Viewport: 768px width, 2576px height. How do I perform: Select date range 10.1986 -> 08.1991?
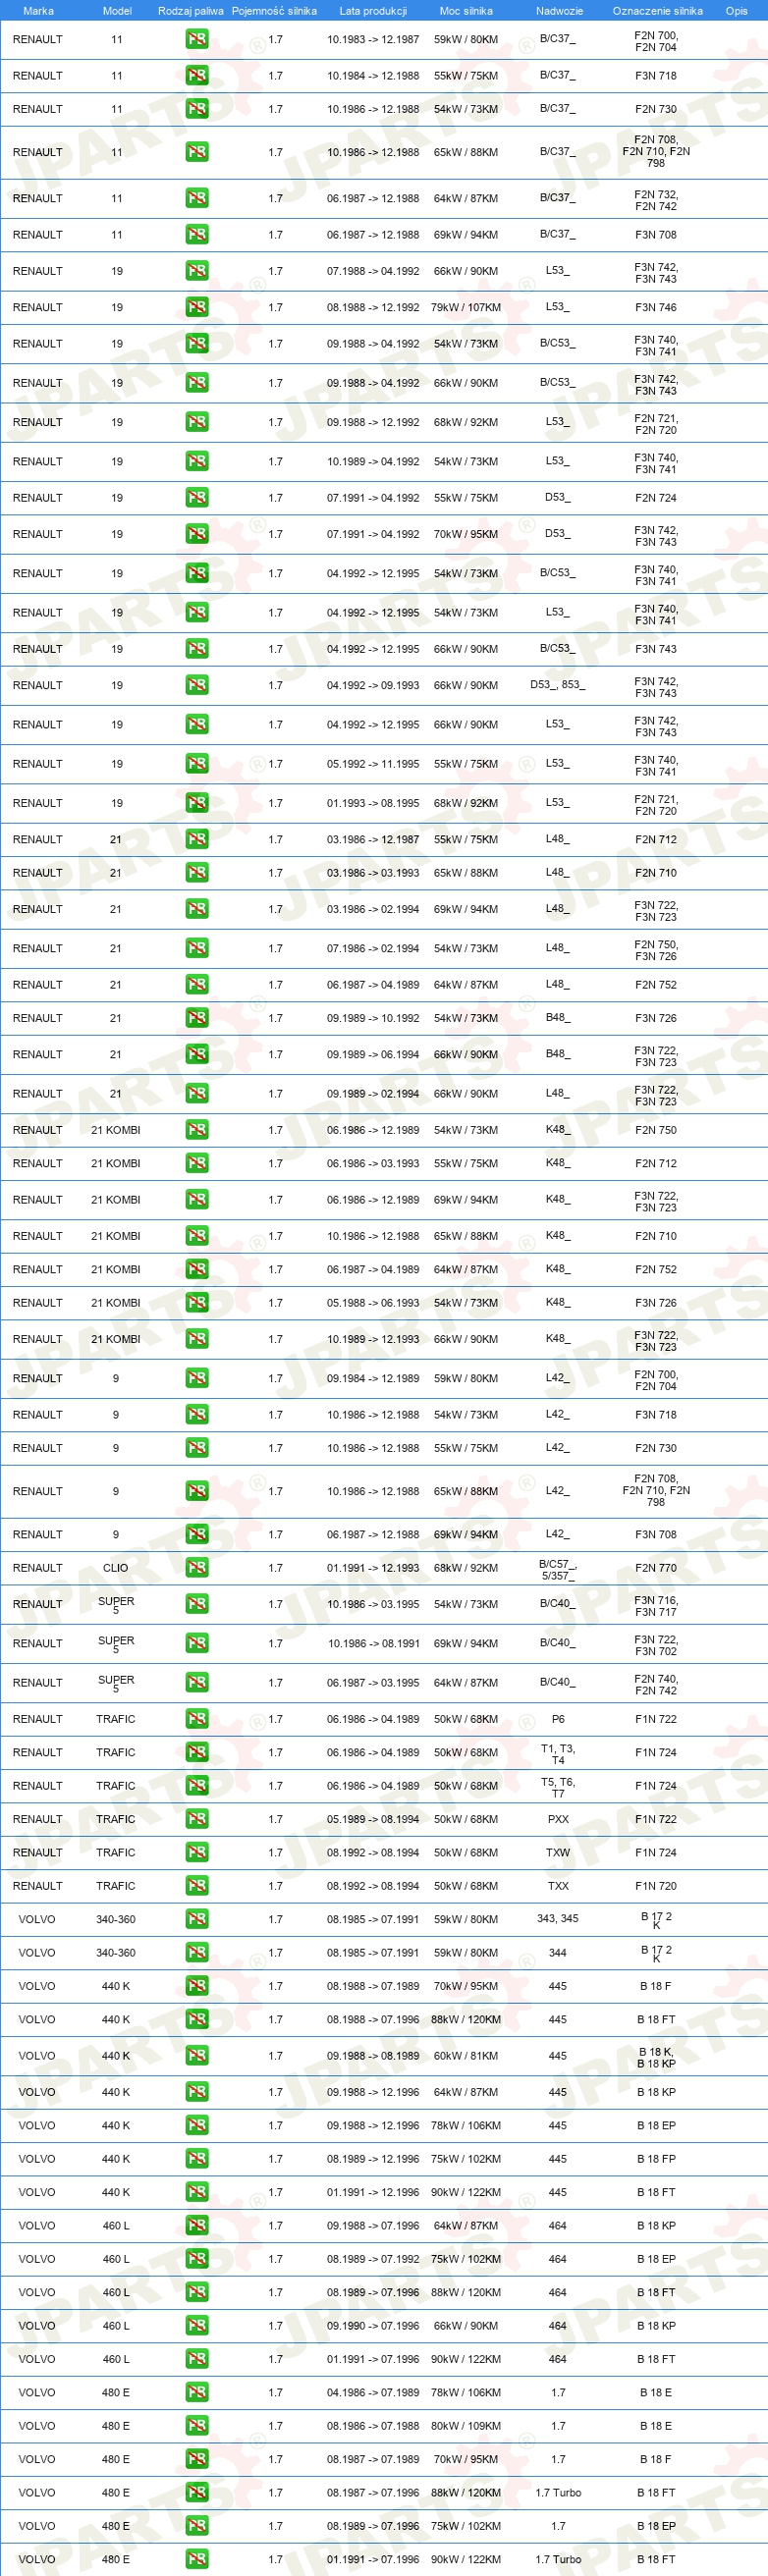pos(373,1643)
